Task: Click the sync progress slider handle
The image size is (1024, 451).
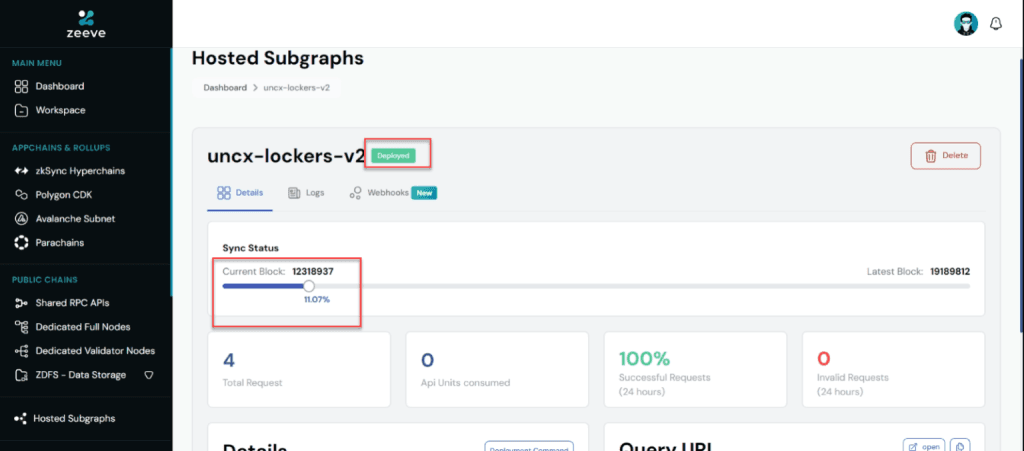Action: (x=309, y=286)
